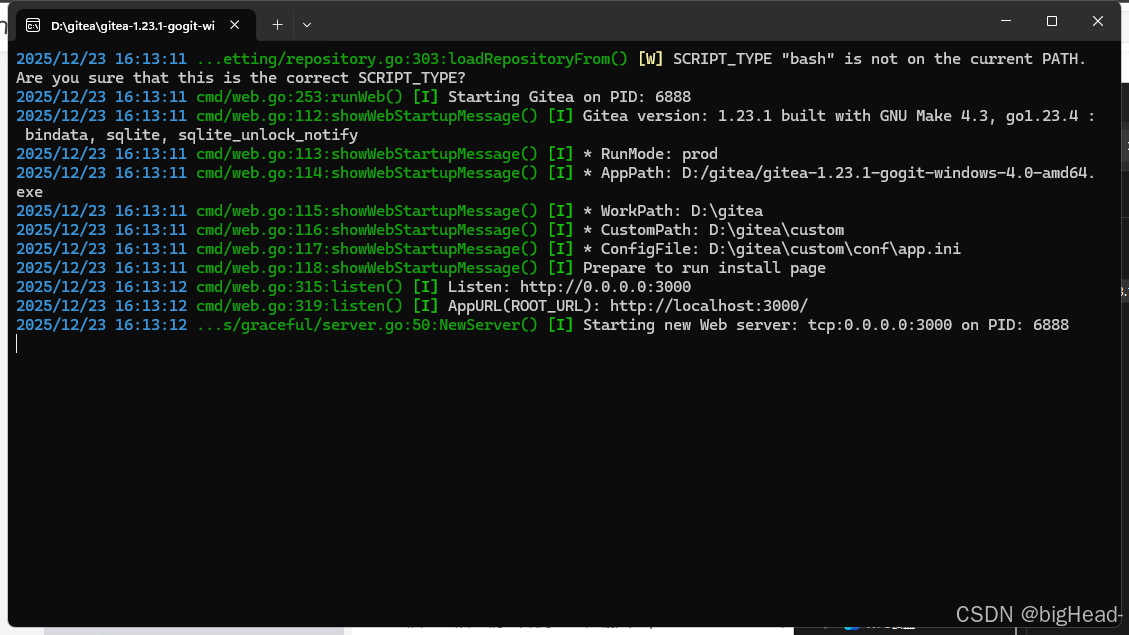Maximize the terminal window
Image resolution: width=1129 pixels, height=635 pixels.
(1052, 22)
